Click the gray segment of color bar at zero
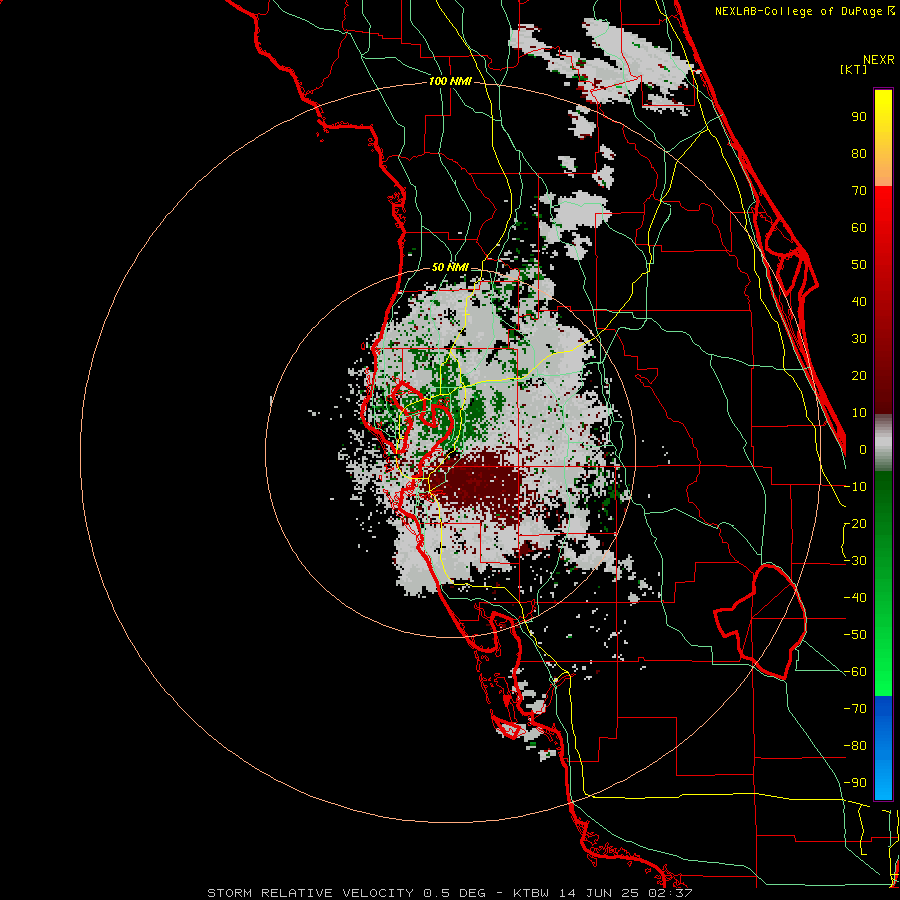Image resolution: width=900 pixels, height=900 pixels. (x=883, y=443)
